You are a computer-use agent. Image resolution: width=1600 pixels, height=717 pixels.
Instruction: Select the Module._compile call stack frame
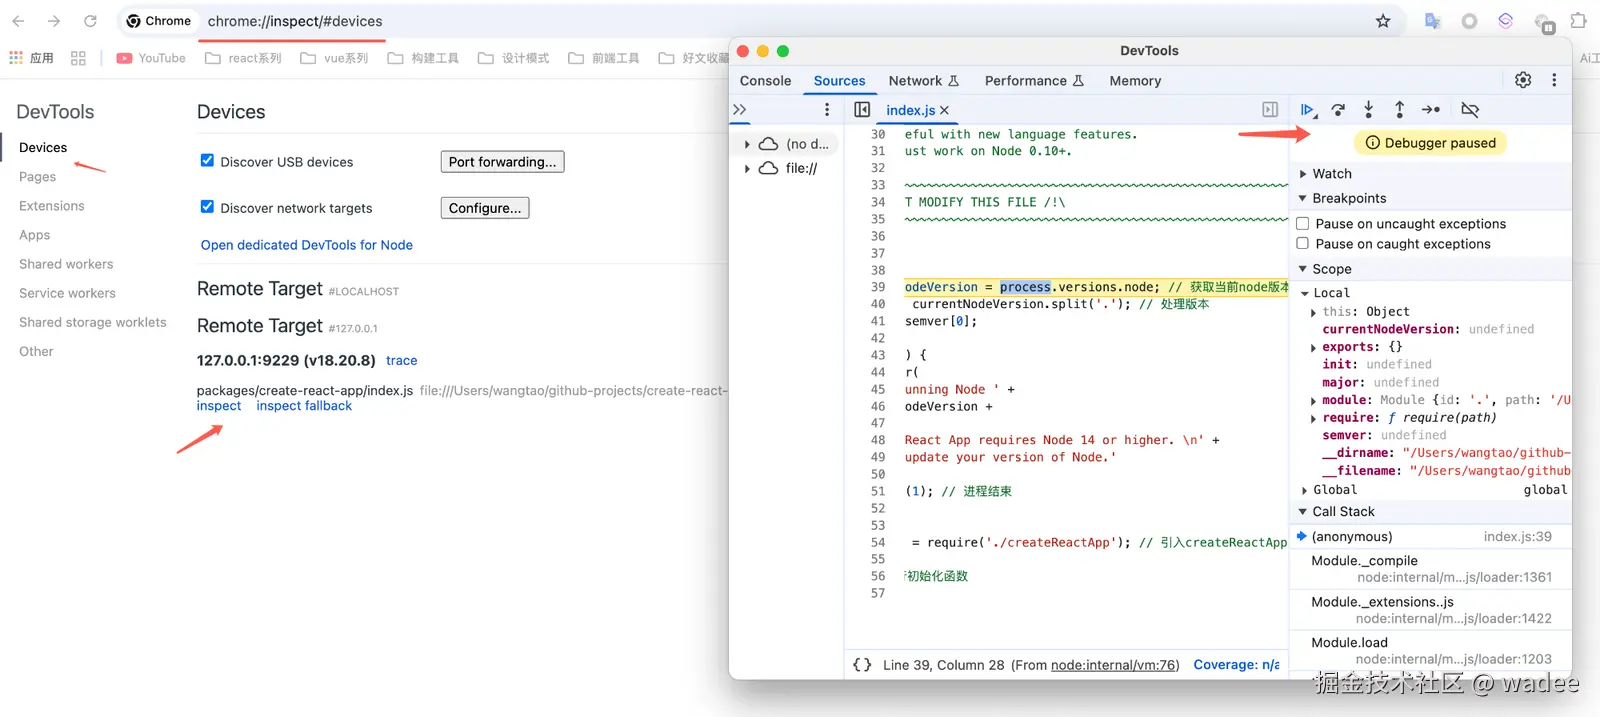point(1431,568)
